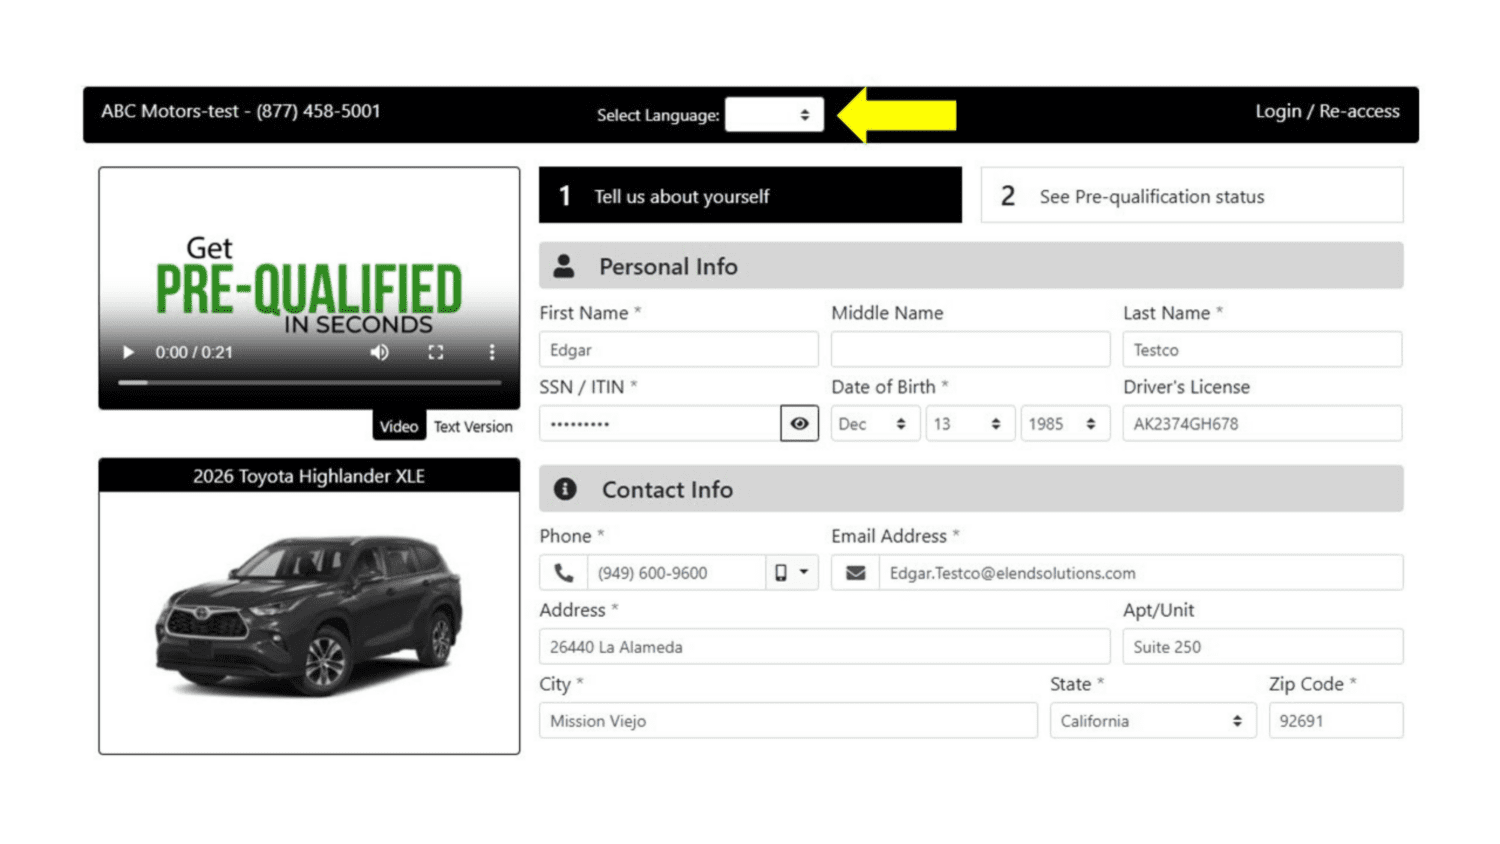Click the Personal Info person icon

pos(565,265)
